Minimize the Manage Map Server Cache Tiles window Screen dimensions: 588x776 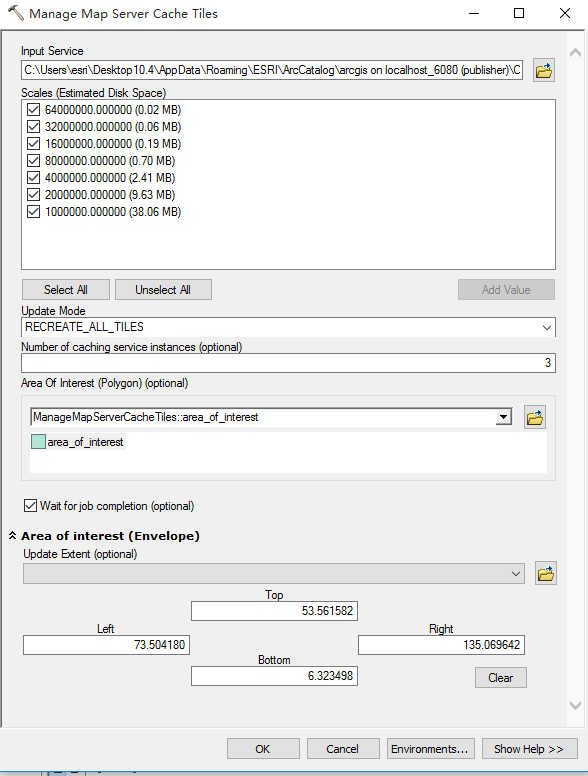tap(474, 13)
